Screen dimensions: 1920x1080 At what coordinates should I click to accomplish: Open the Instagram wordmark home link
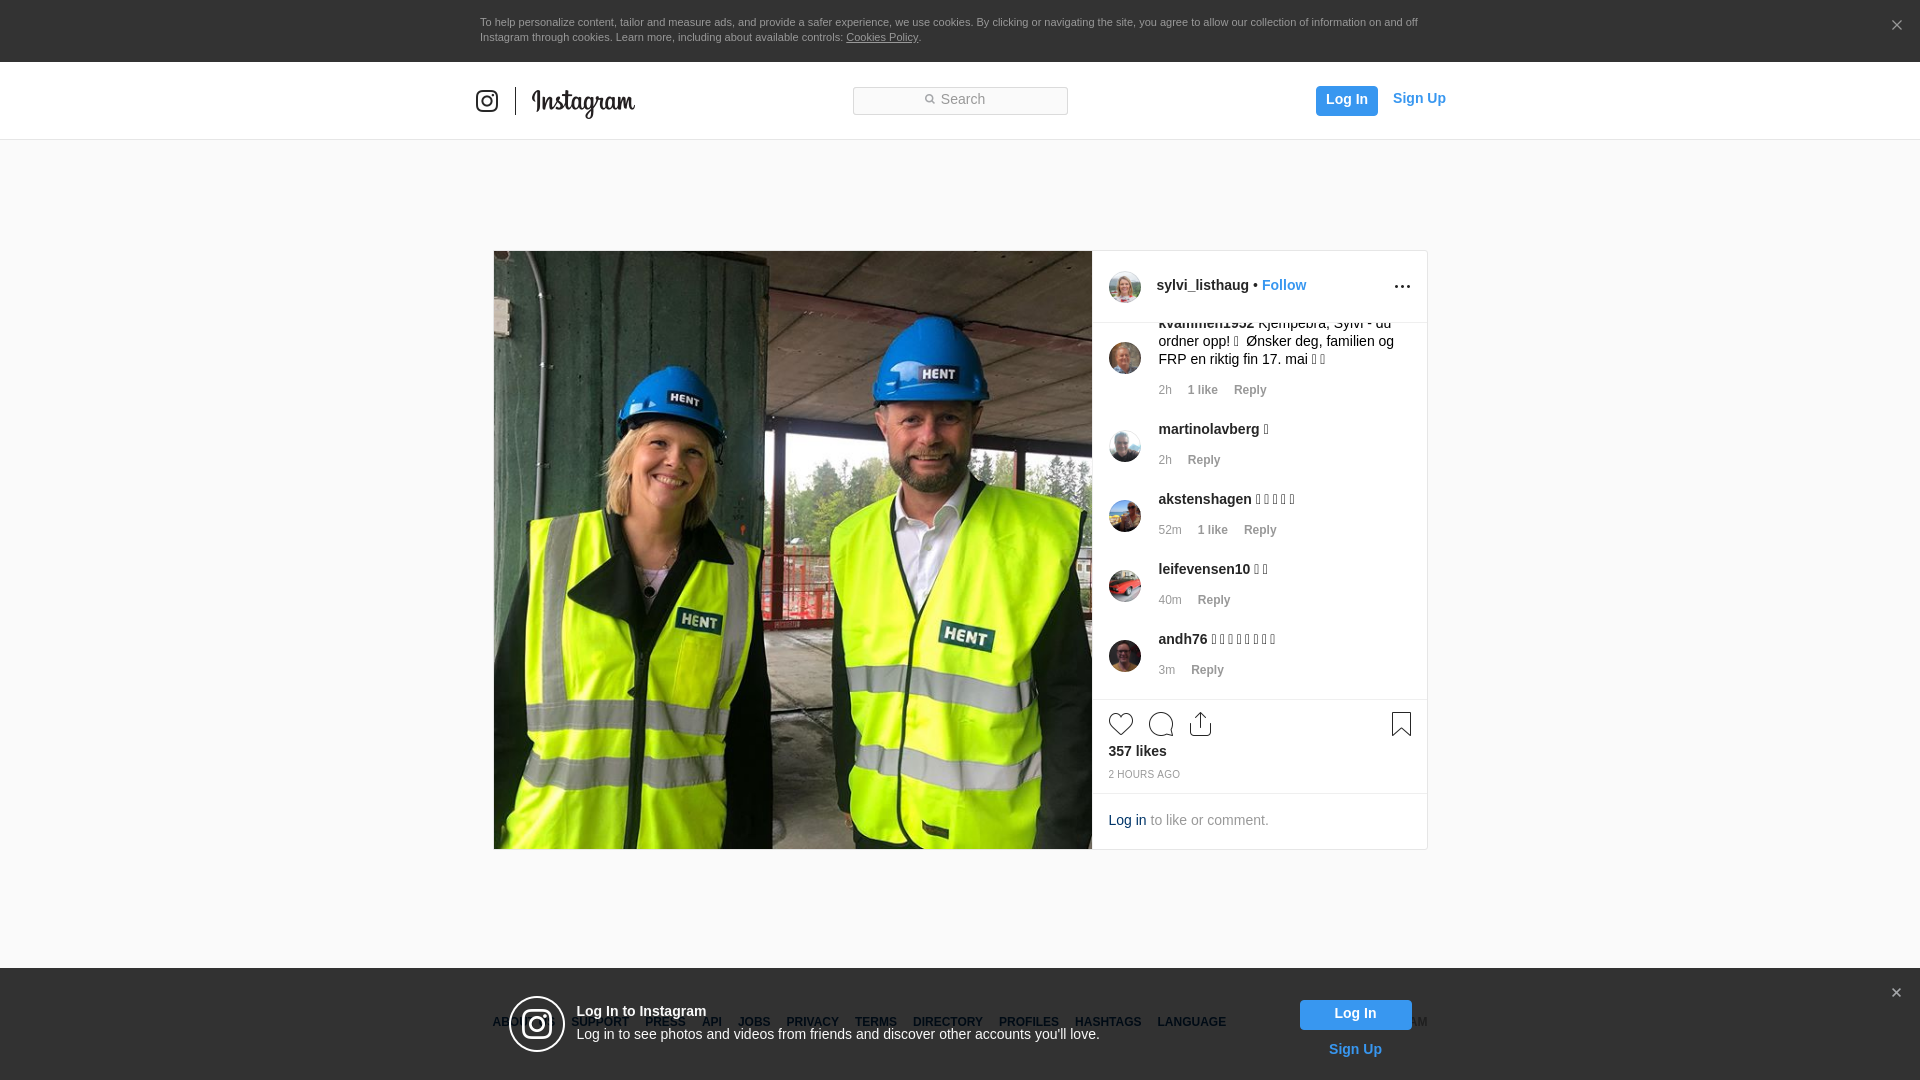tap(583, 103)
